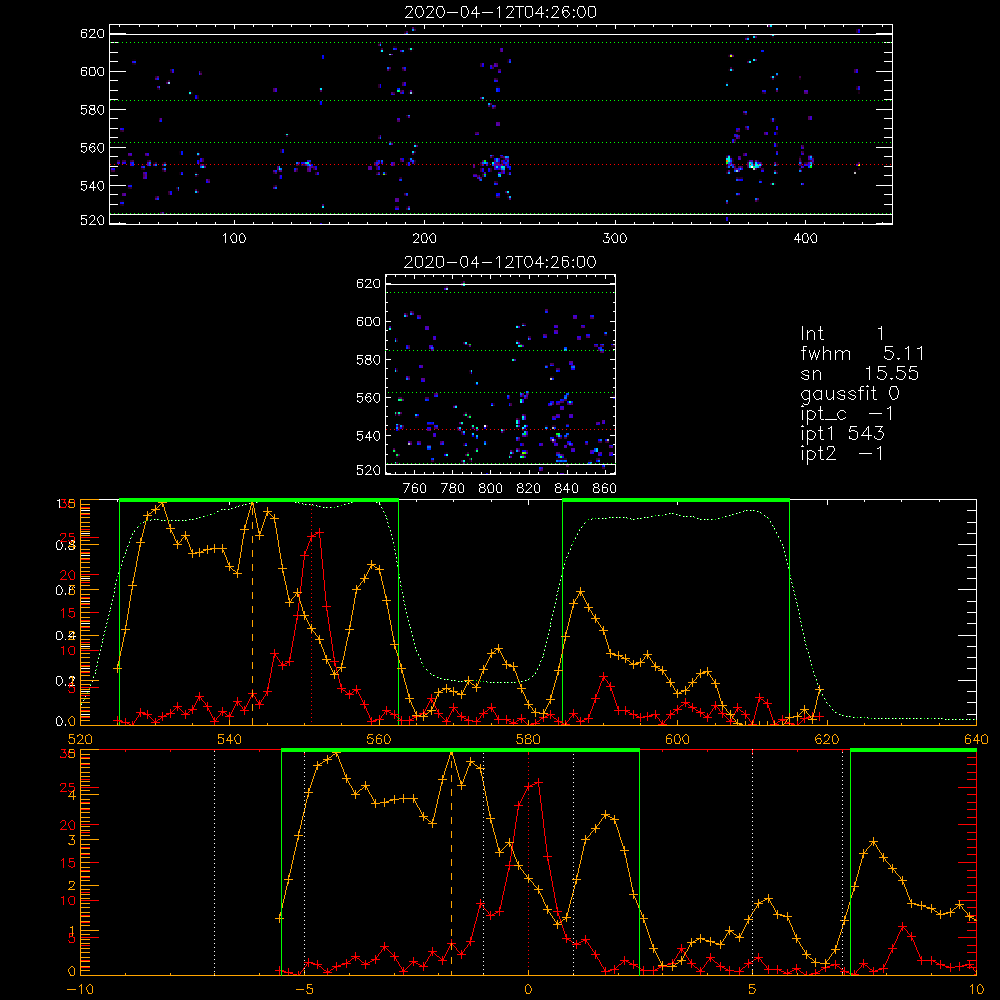Select the 'sn 15.55' readout text
The height and width of the screenshot is (1000, 1000).
tap(860, 374)
